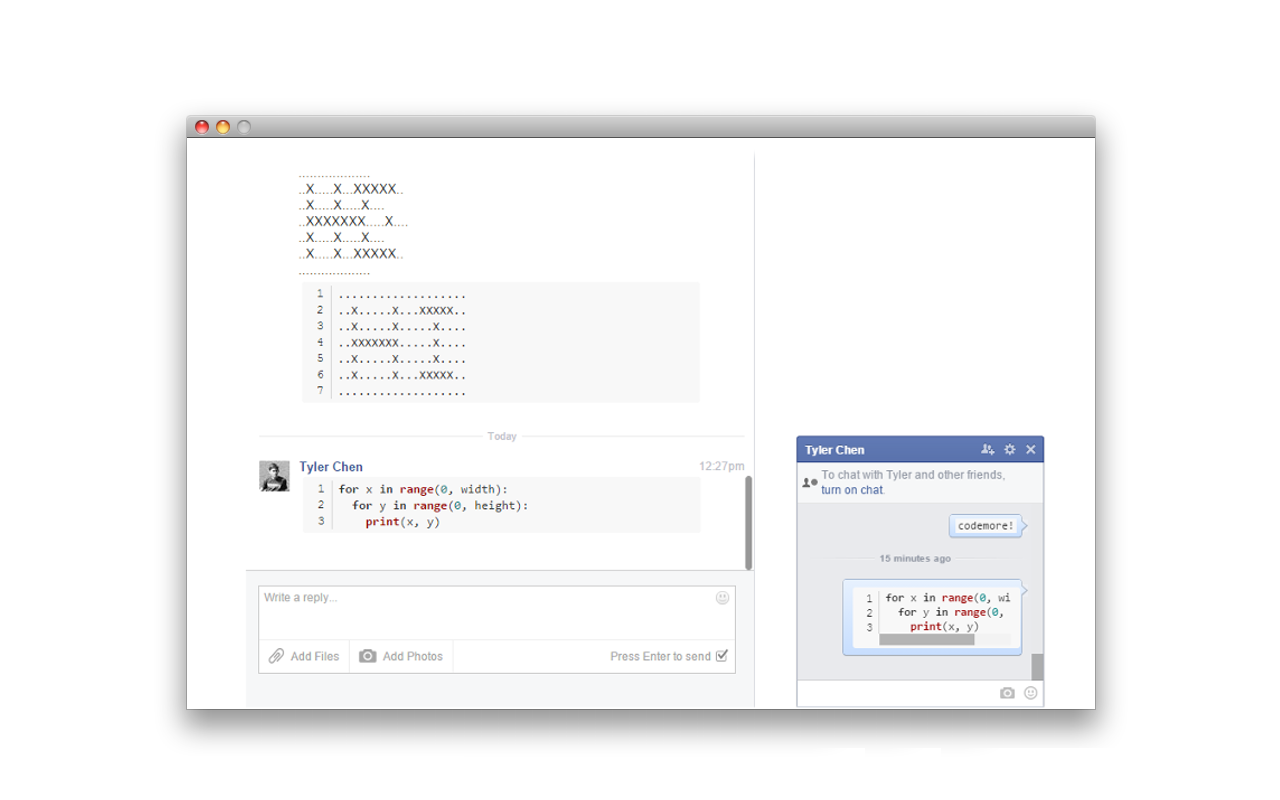
Task: Toggle the Press Enter to send checkbox
Action: click(x=723, y=656)
